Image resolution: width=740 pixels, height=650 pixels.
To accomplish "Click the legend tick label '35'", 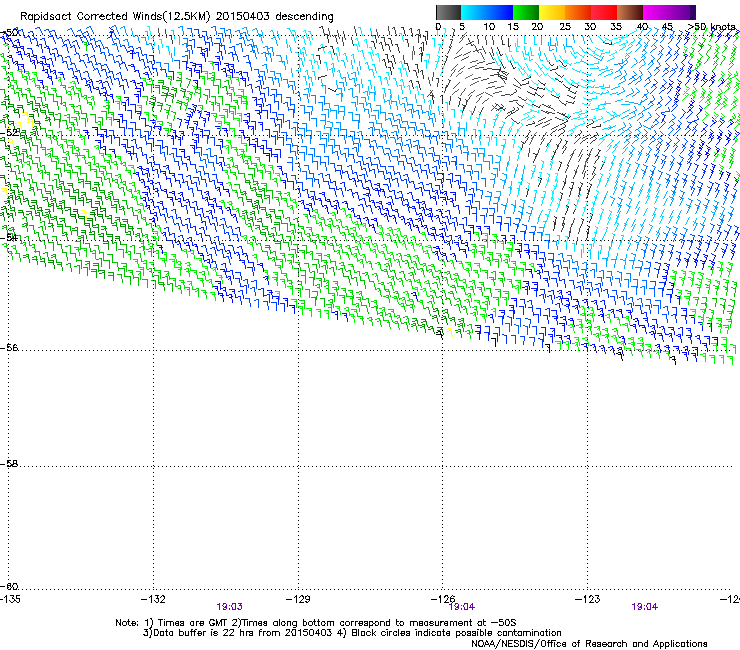I will point(616,27).
